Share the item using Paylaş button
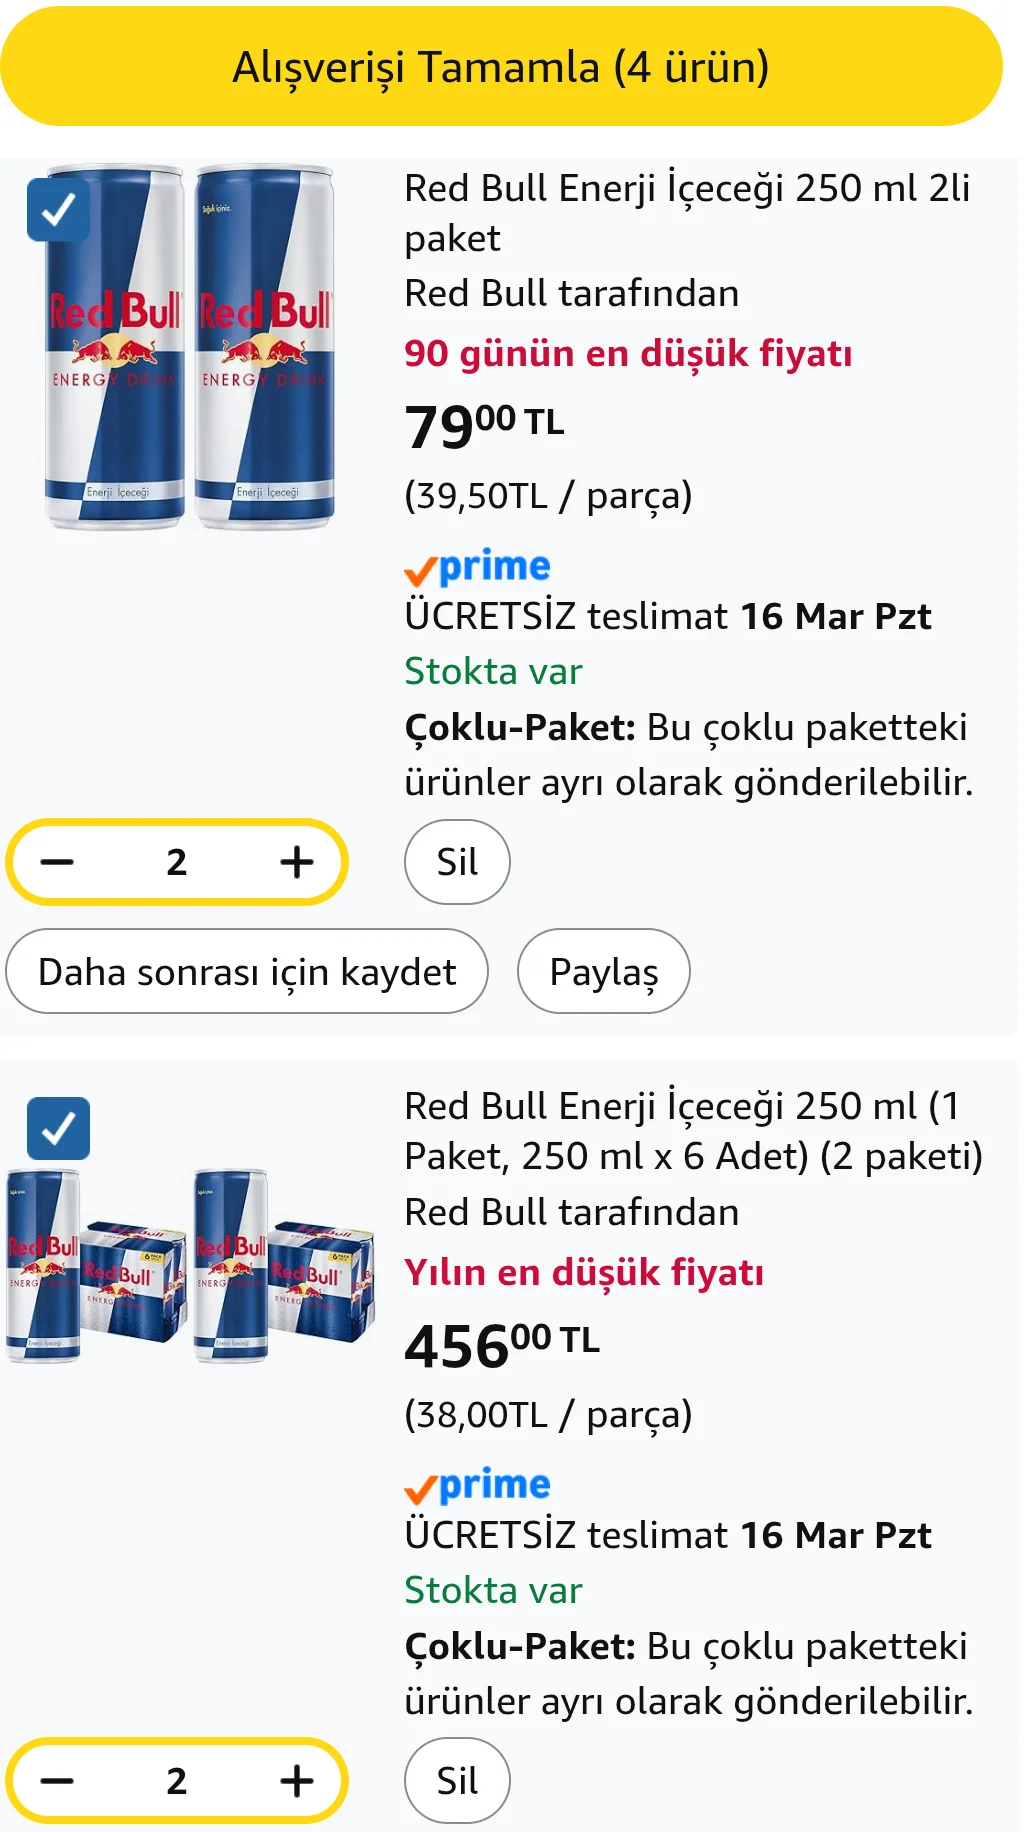Viewport: 1034px width, 1832px height. pos(604,972)
